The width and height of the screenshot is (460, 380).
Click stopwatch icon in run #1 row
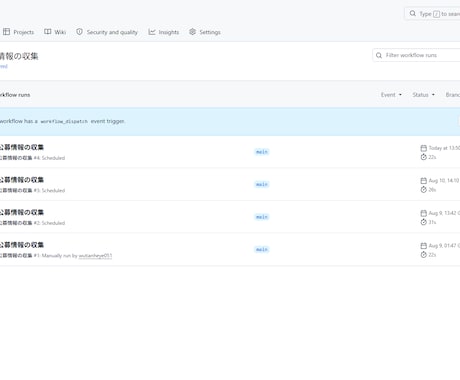tap(423, 255)
